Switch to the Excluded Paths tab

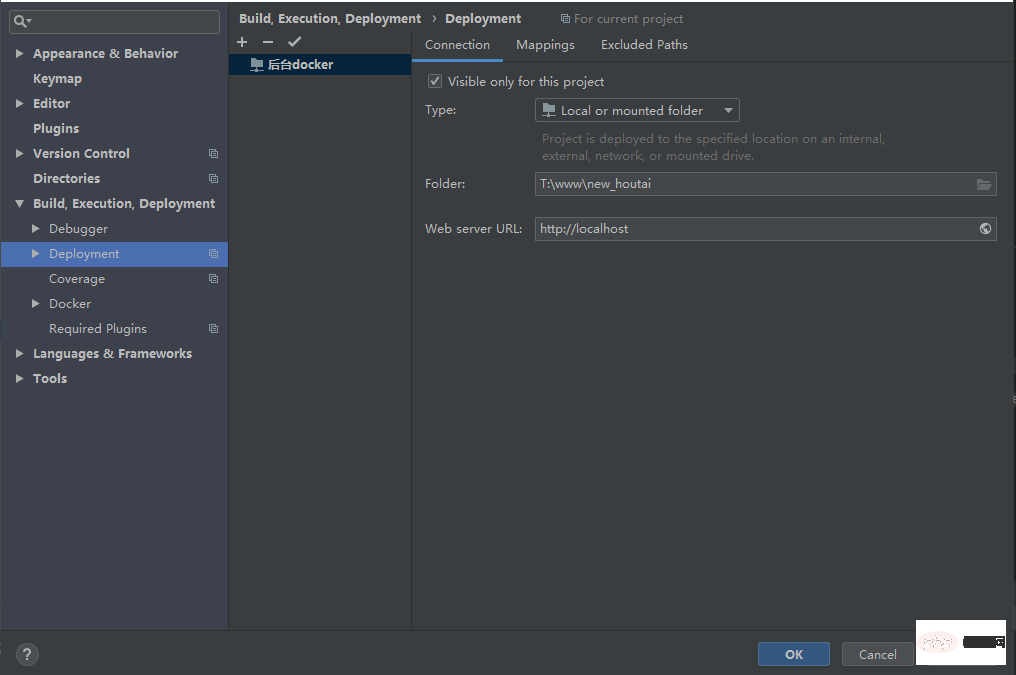pyautogui.click(x=644, y=45)
